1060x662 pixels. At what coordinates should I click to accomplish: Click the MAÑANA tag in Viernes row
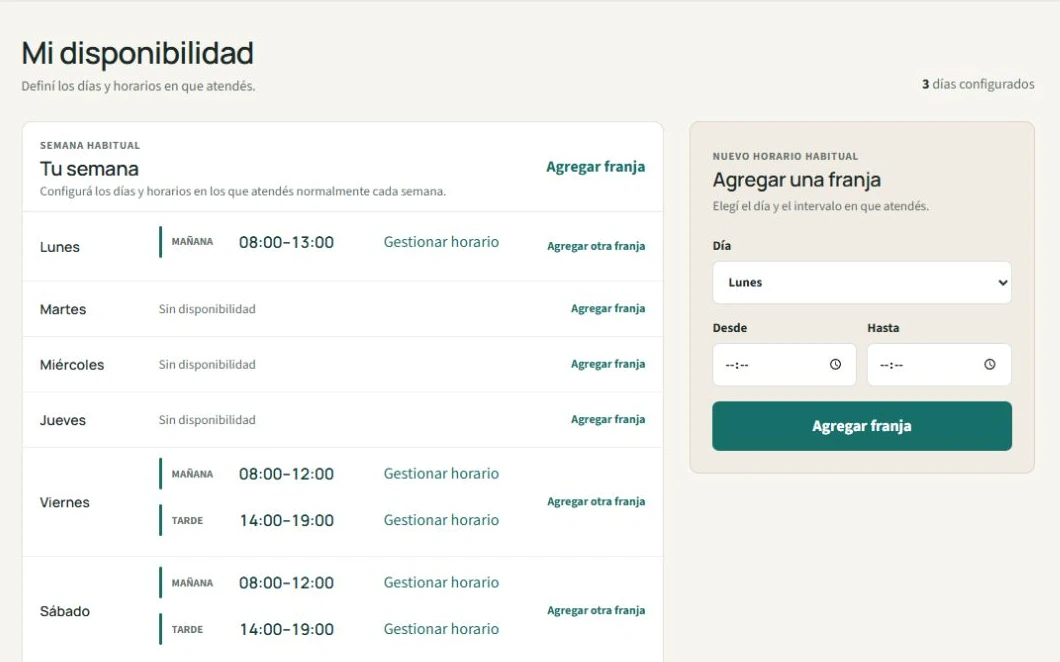192,474
